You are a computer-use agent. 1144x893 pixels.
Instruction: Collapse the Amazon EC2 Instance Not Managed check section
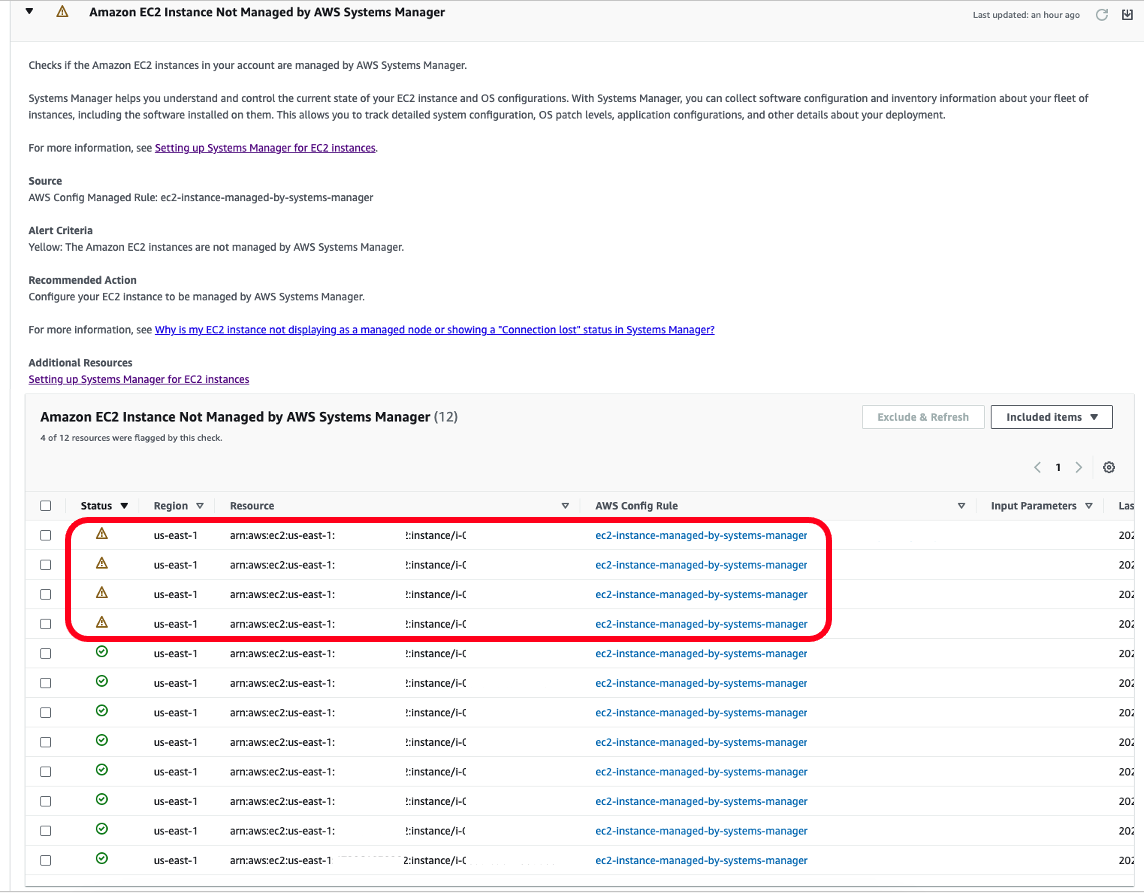[29, 12]
